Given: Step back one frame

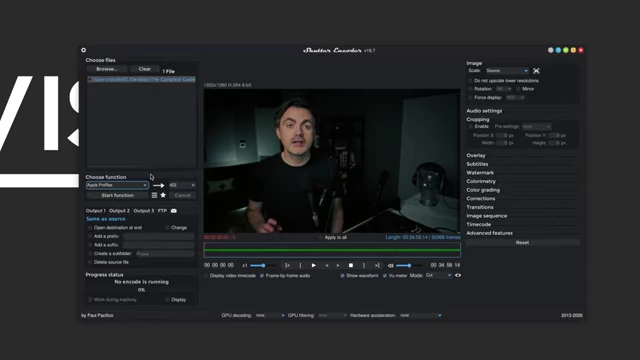Looking at the screenshot, I should point(327,265).
